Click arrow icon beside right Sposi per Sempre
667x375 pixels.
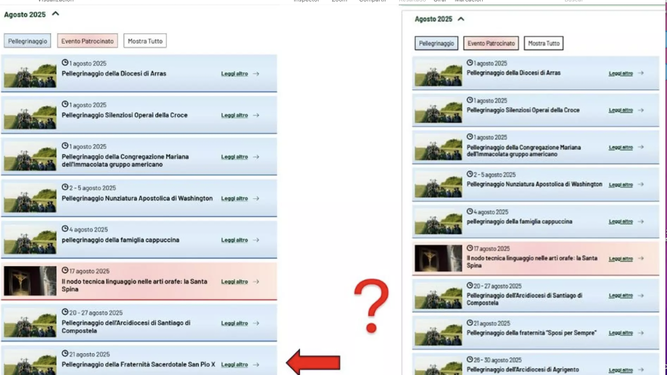coord(641,333)
